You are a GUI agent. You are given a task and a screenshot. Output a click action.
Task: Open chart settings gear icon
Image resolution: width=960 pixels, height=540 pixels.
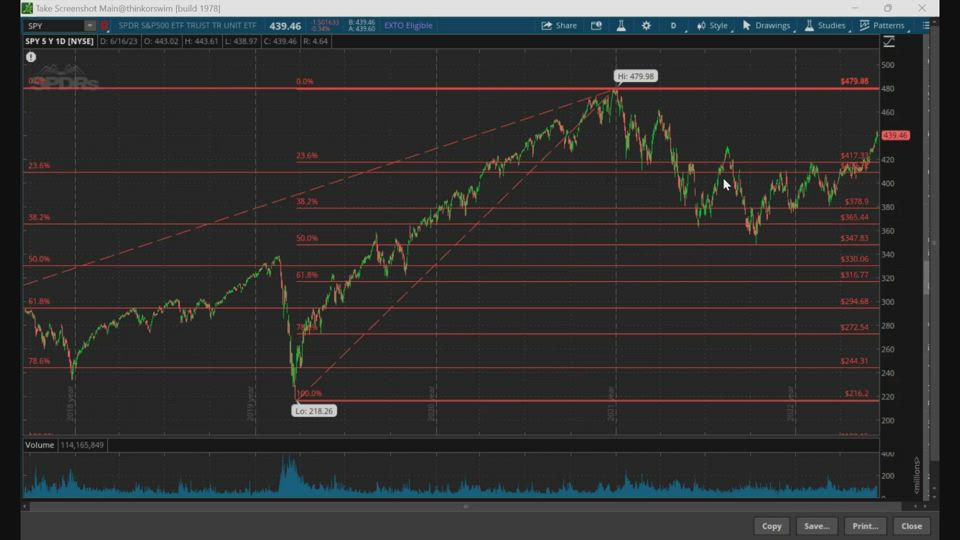[x=646, y=25]
